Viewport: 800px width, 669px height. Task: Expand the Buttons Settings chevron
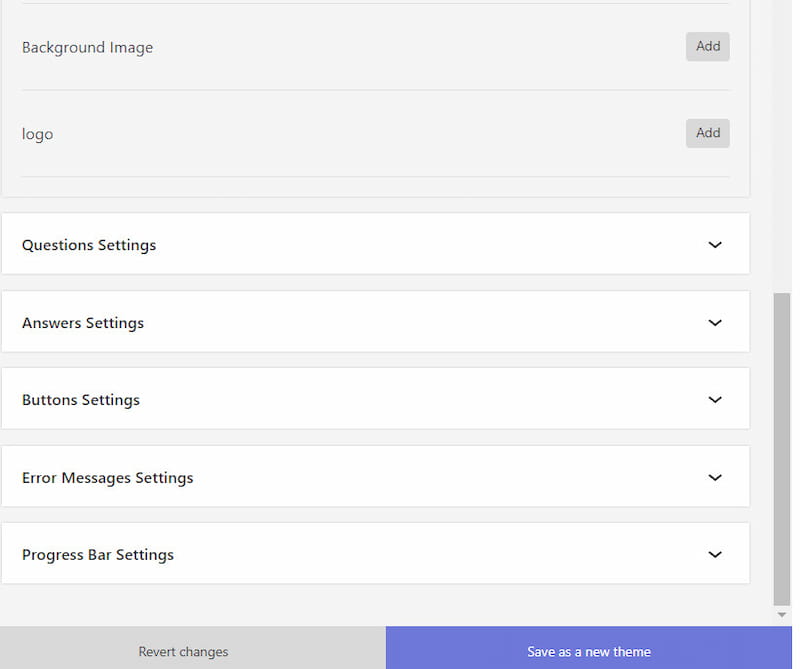tap(715, 400)
